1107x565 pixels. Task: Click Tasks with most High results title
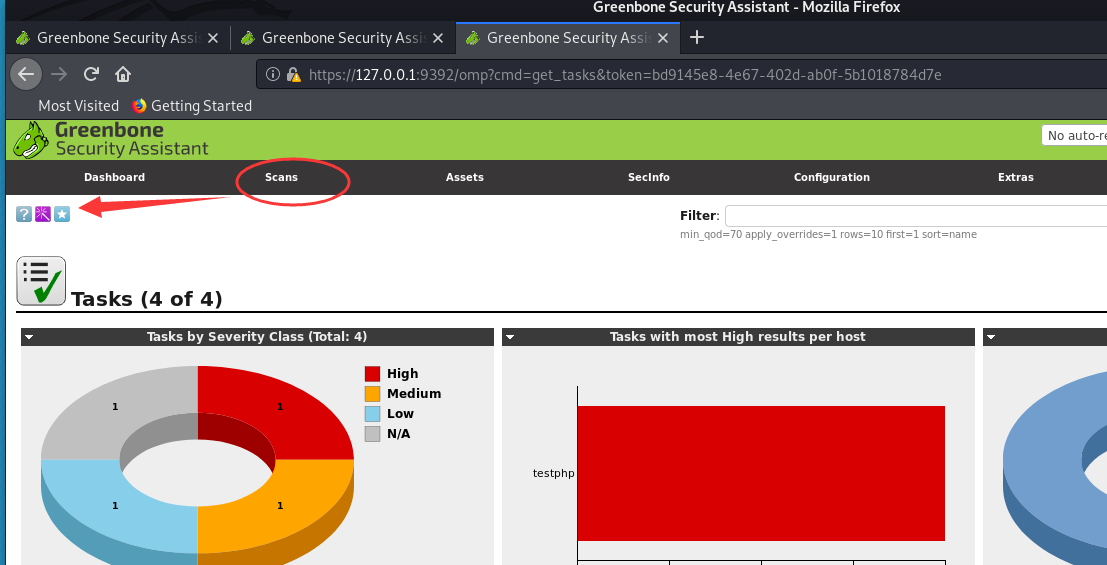(738, 337)
